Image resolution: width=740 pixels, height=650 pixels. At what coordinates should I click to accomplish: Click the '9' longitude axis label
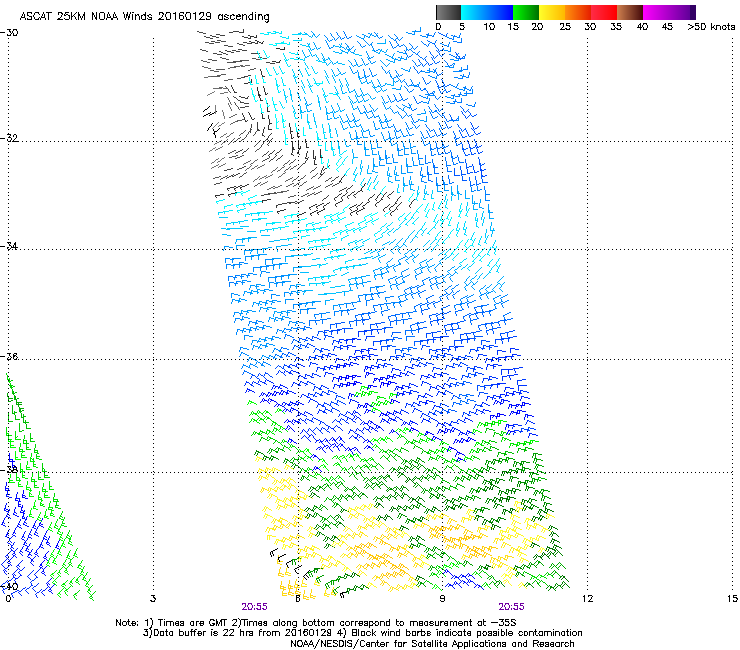pos(442,599)
